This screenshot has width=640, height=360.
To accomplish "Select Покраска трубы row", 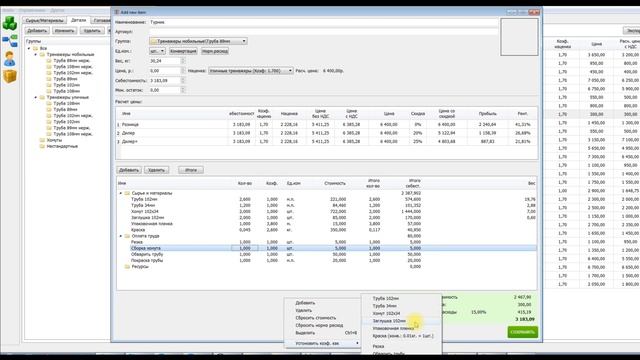I will (x=327, y=260).
